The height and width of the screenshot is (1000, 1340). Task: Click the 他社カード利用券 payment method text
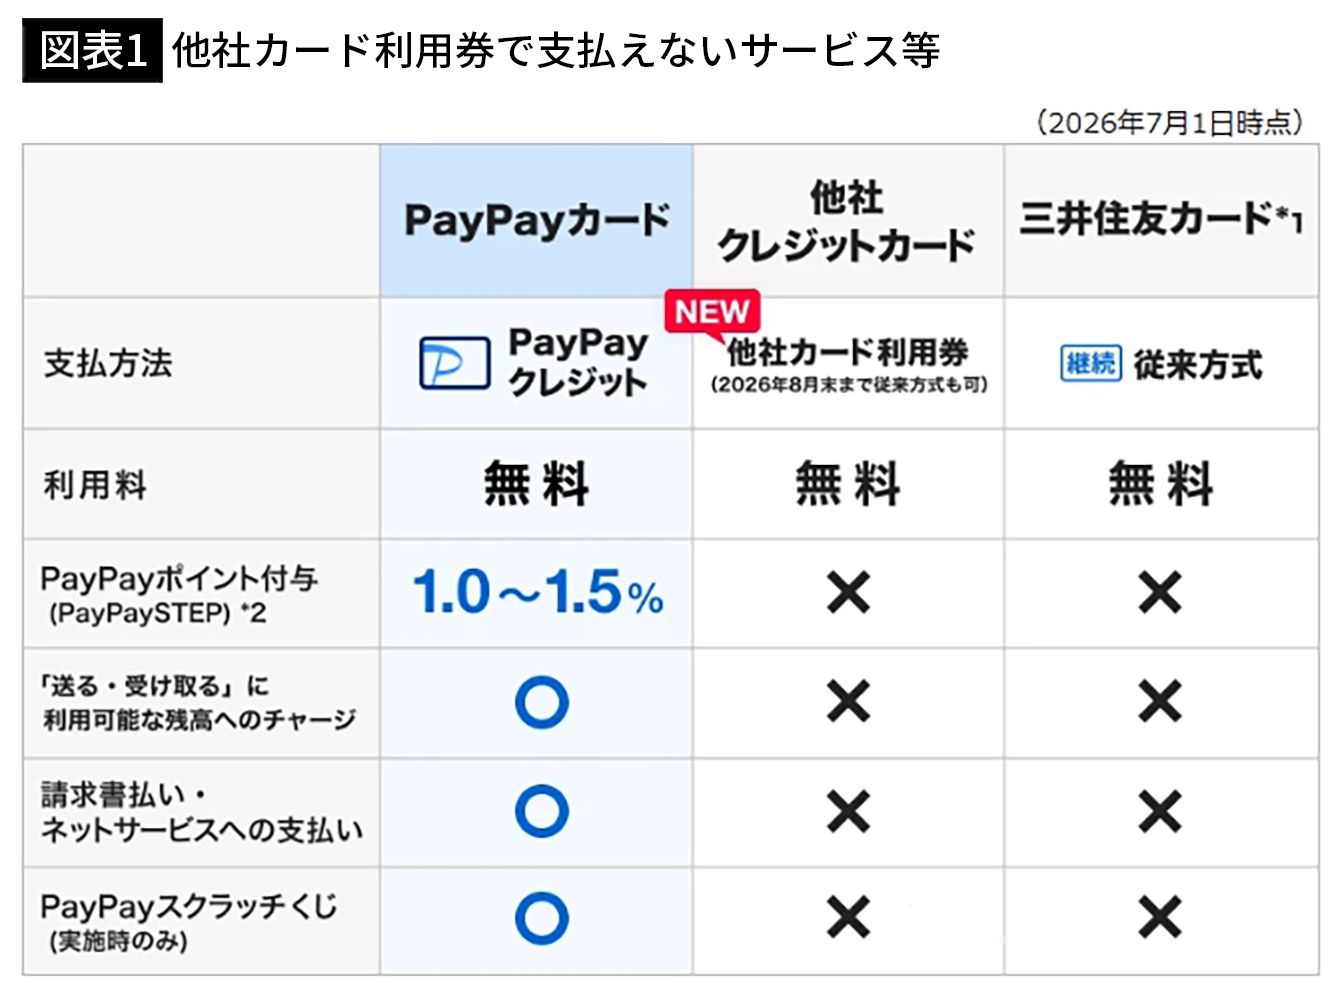point(847,352)
